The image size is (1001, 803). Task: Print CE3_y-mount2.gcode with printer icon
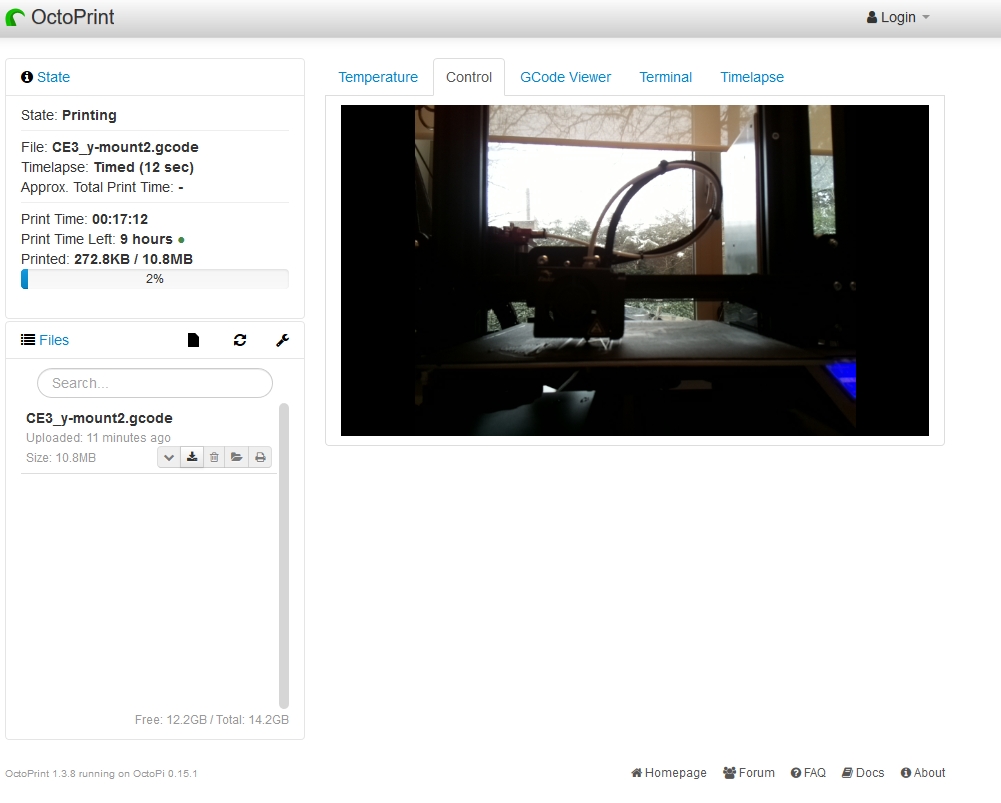pos(260,457)
